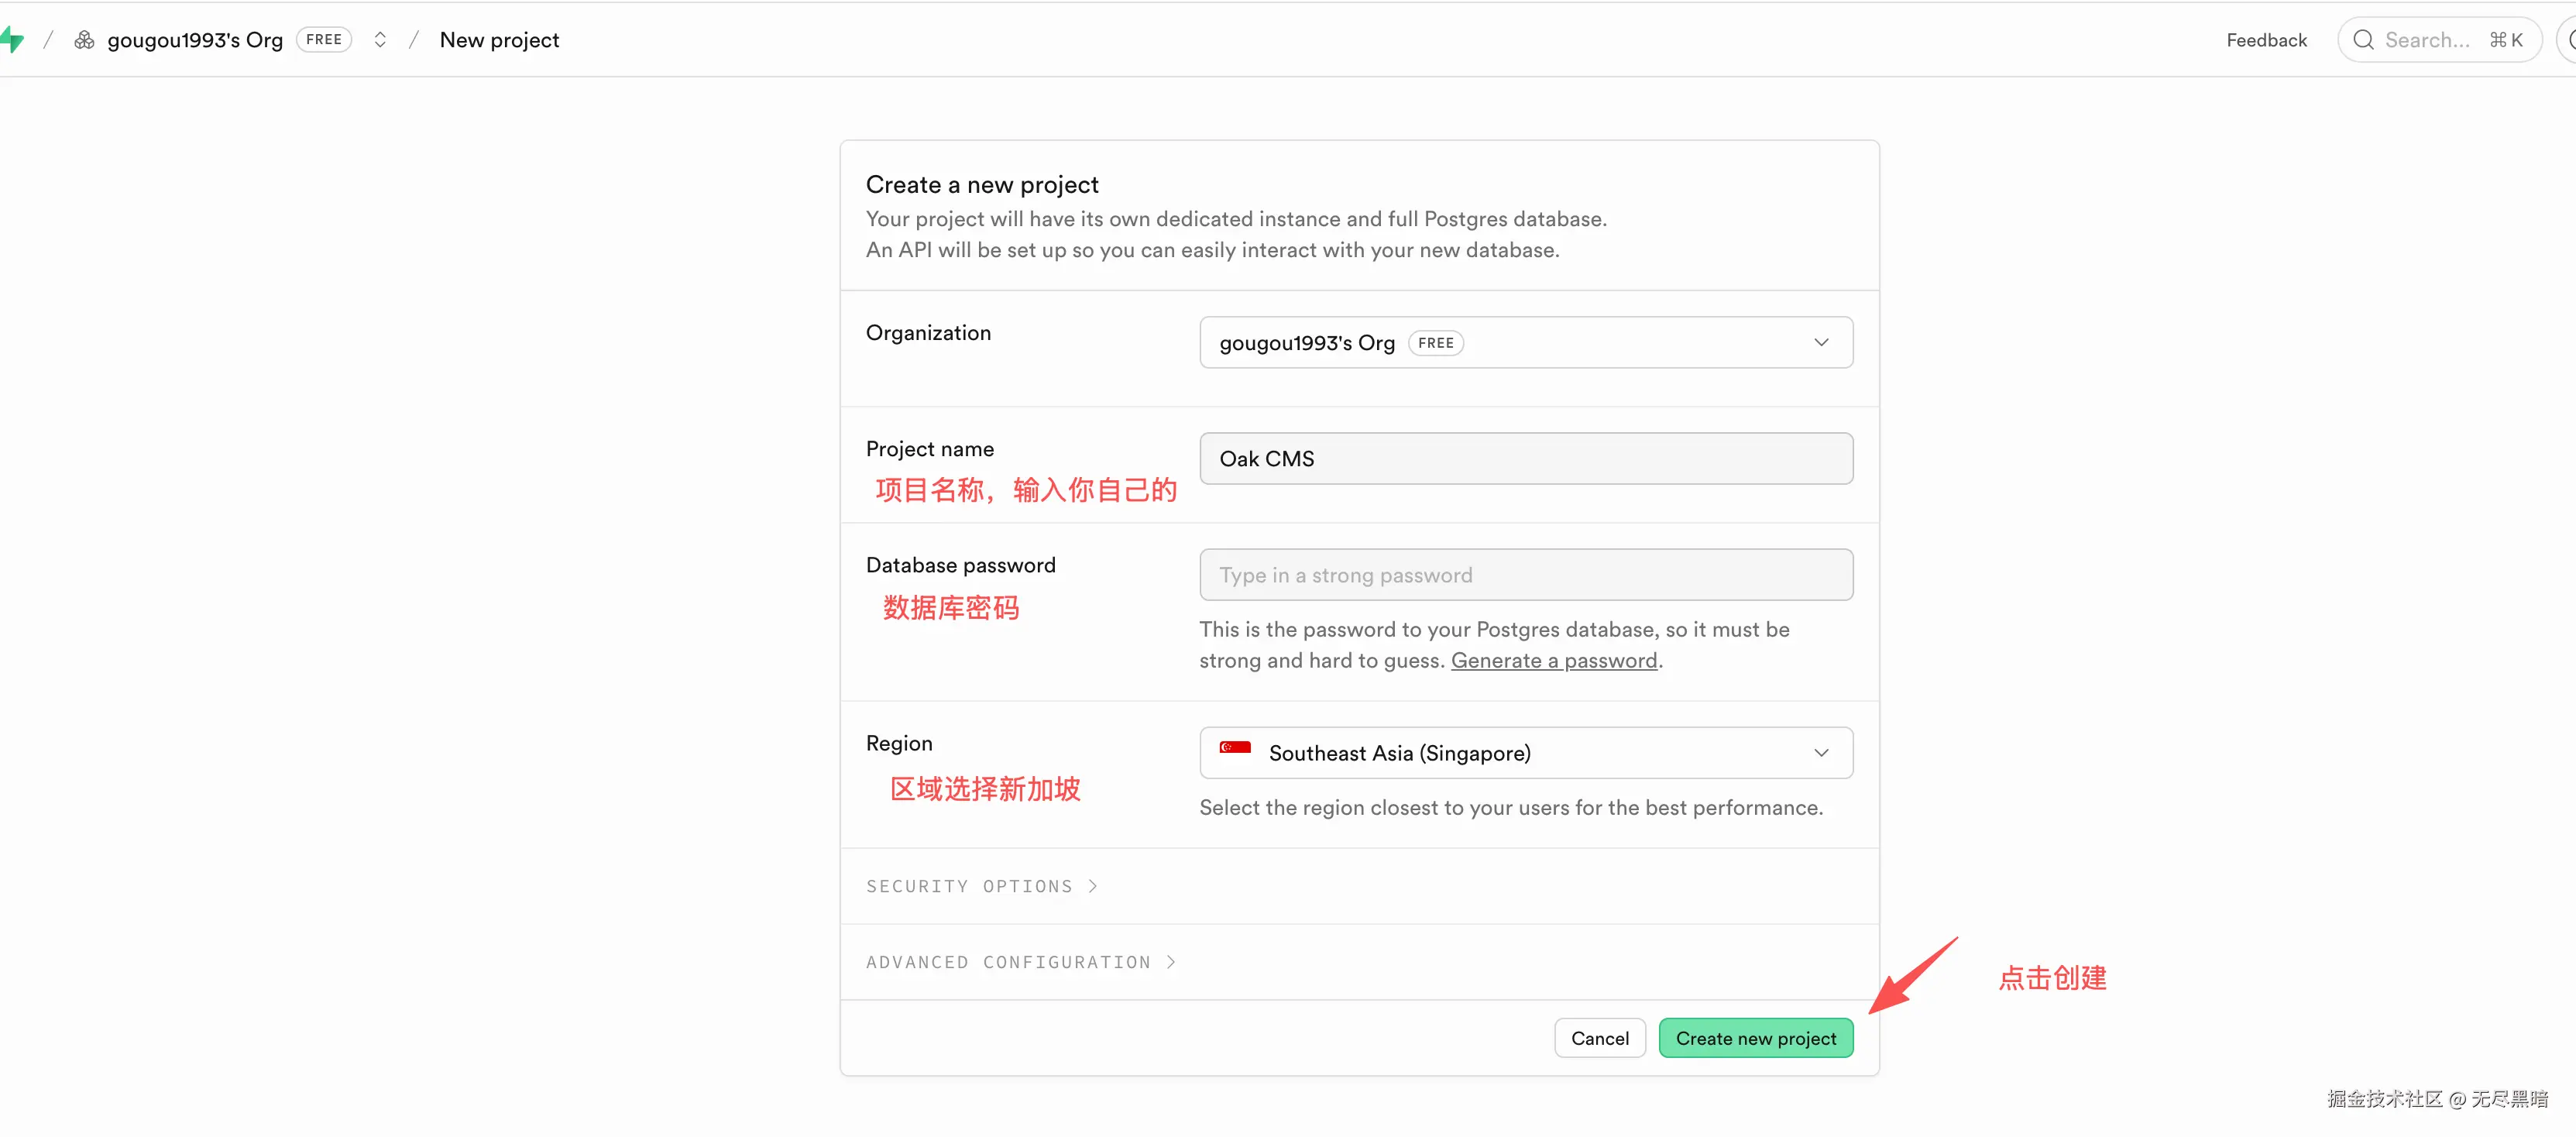Focus the Database password input field

1525,575
